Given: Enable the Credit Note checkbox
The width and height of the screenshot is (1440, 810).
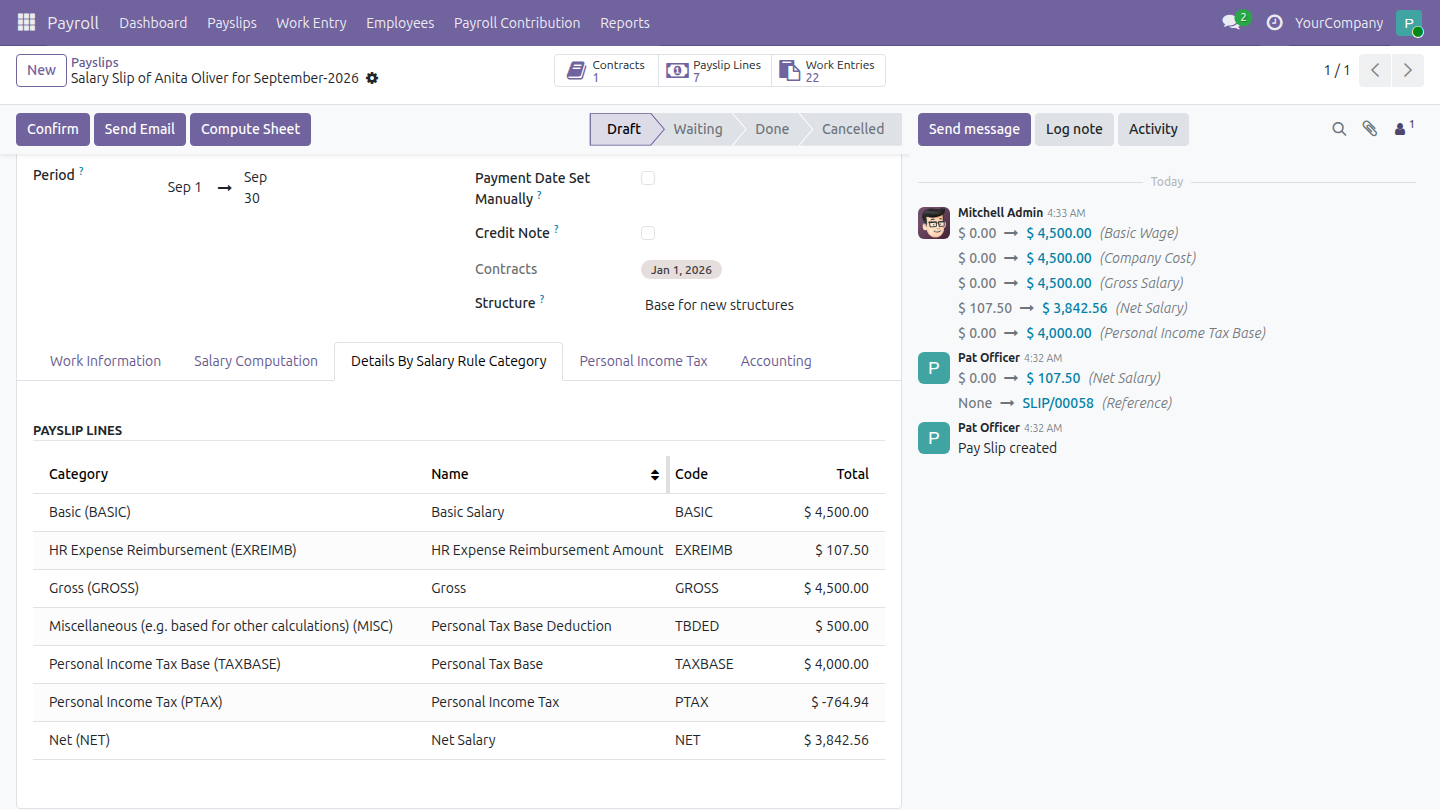Looking at the screenshot, I should 648,233.
